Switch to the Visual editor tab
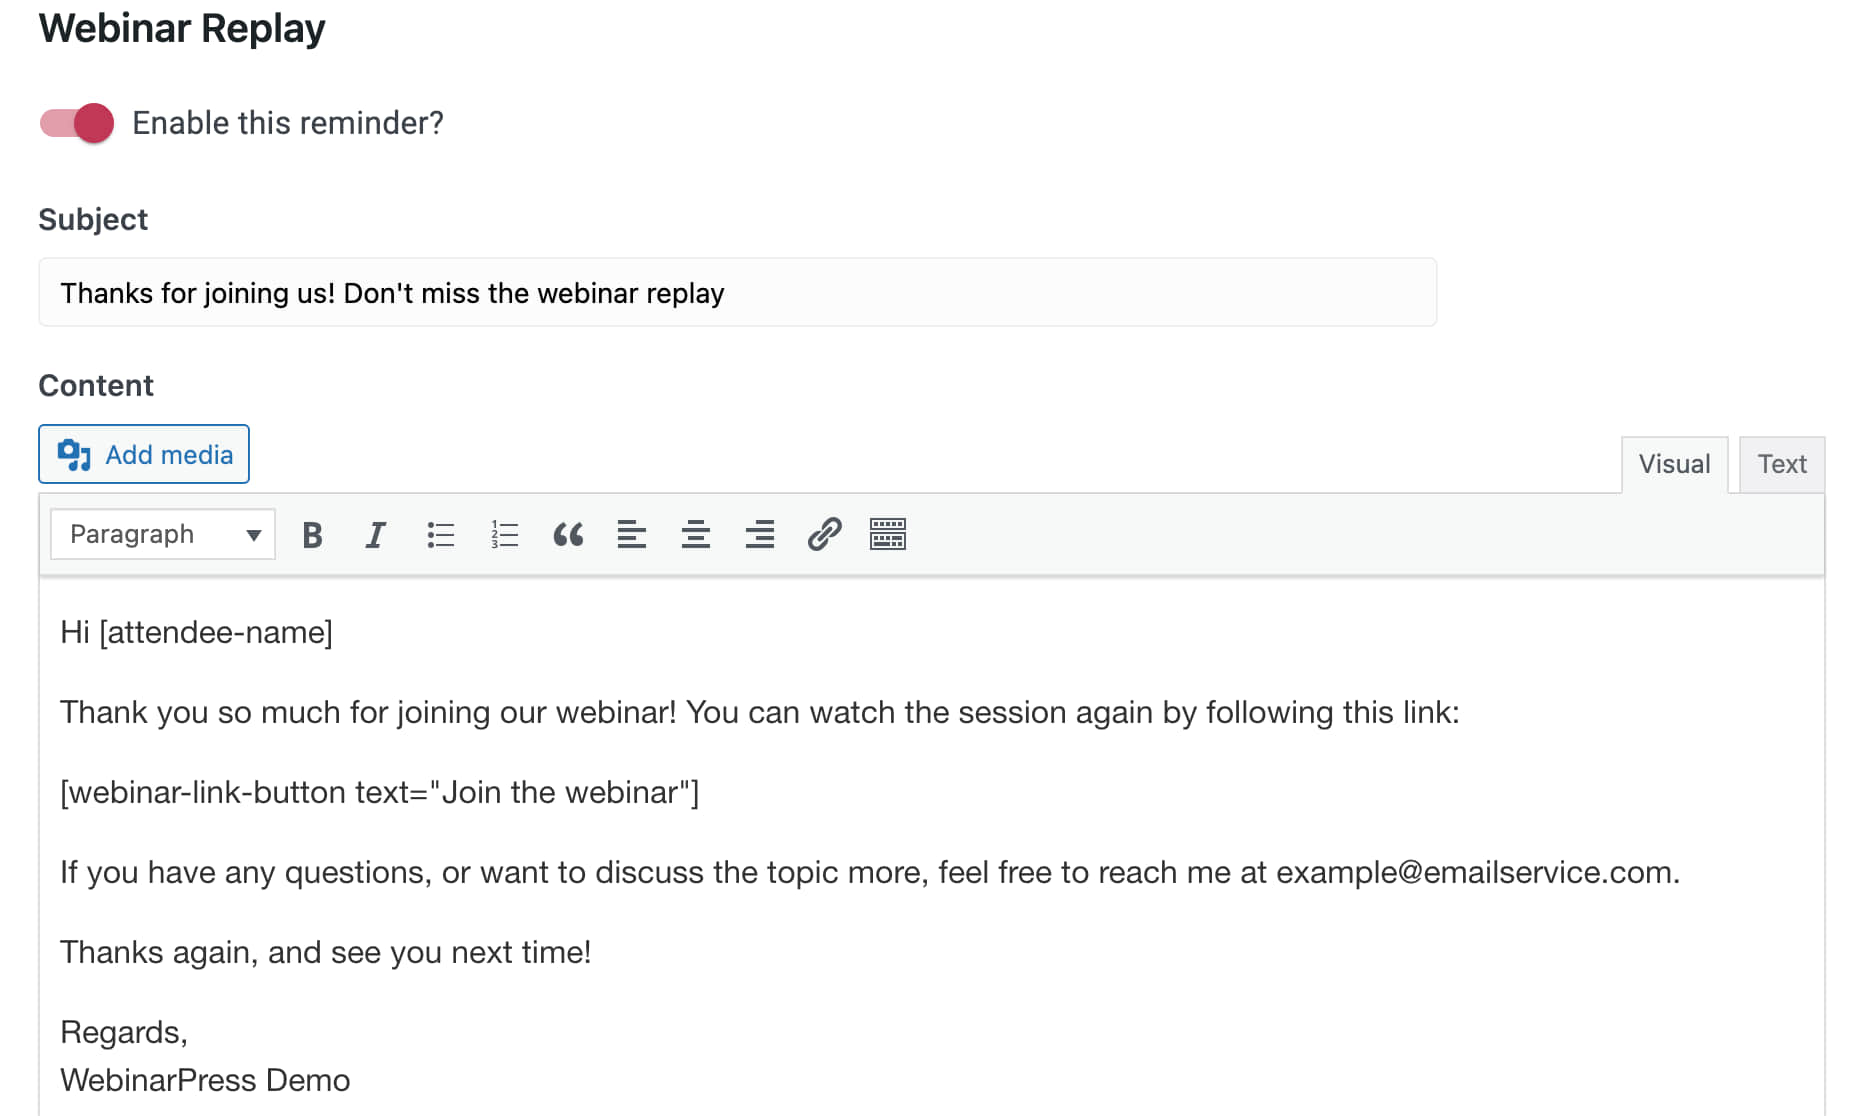The width and height of the screenshot is (1854, 1116). pyautogui.click(x=1674, y=464)
